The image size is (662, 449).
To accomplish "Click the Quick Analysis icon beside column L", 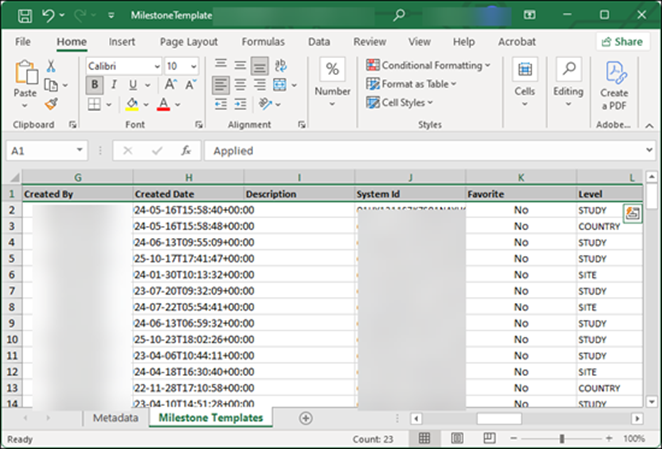I will tap(632, 211).
